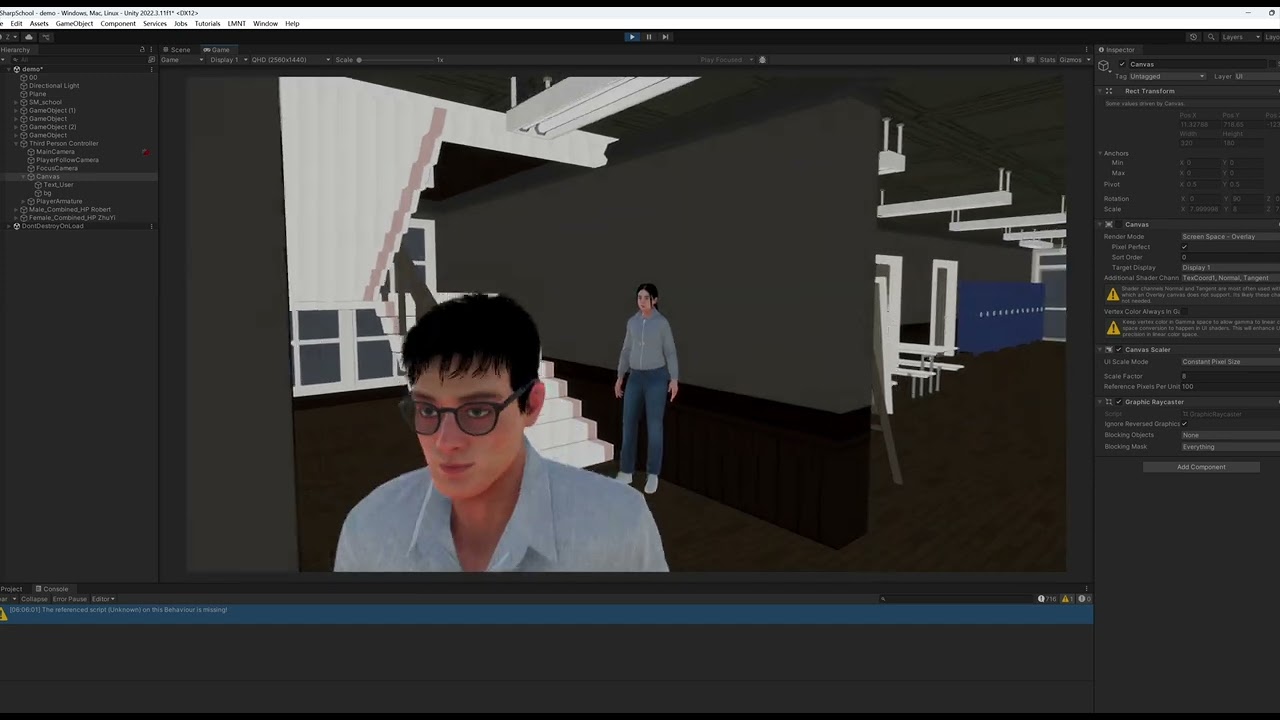
Task: Open the Component menu
Action: 118,23
